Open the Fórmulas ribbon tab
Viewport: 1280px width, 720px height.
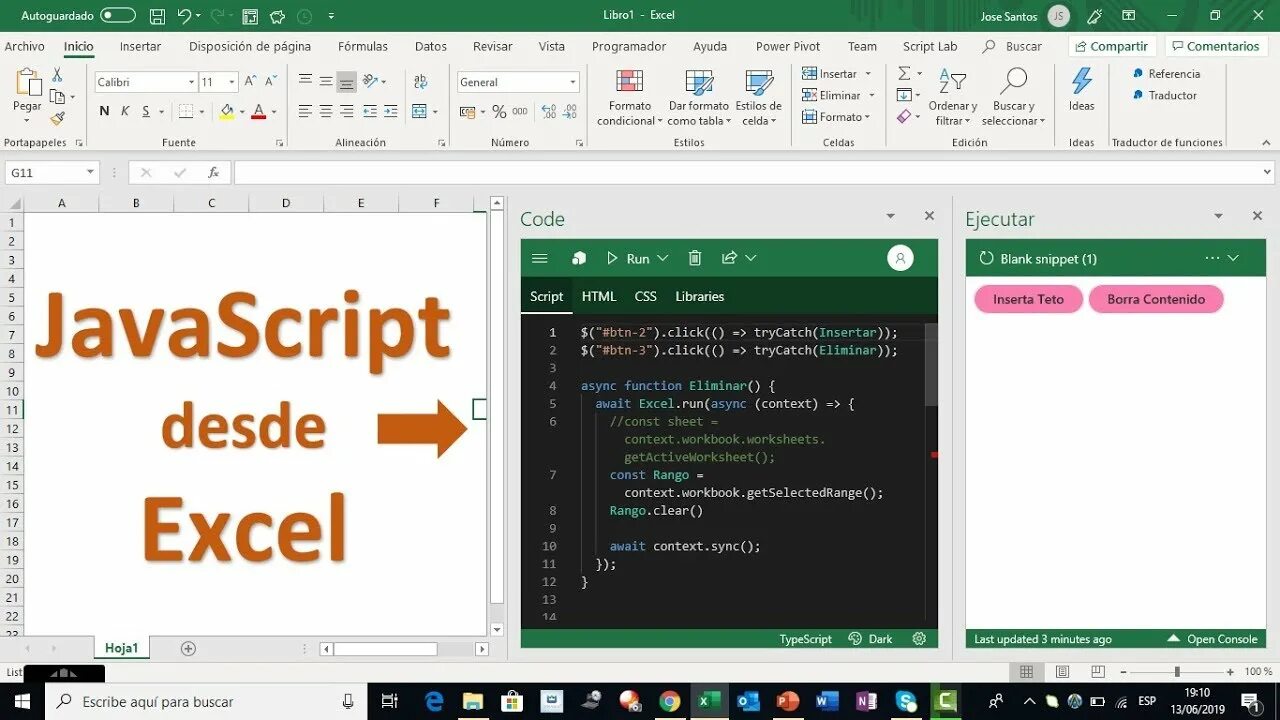(x=363, y=46)
